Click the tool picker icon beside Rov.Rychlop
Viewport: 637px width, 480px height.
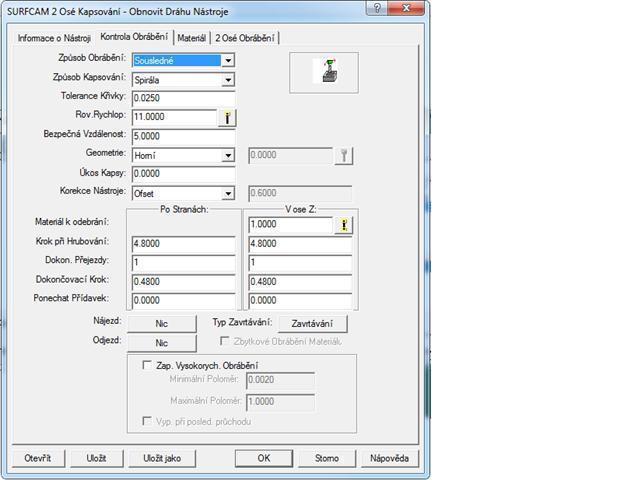(x=227, y=118)
